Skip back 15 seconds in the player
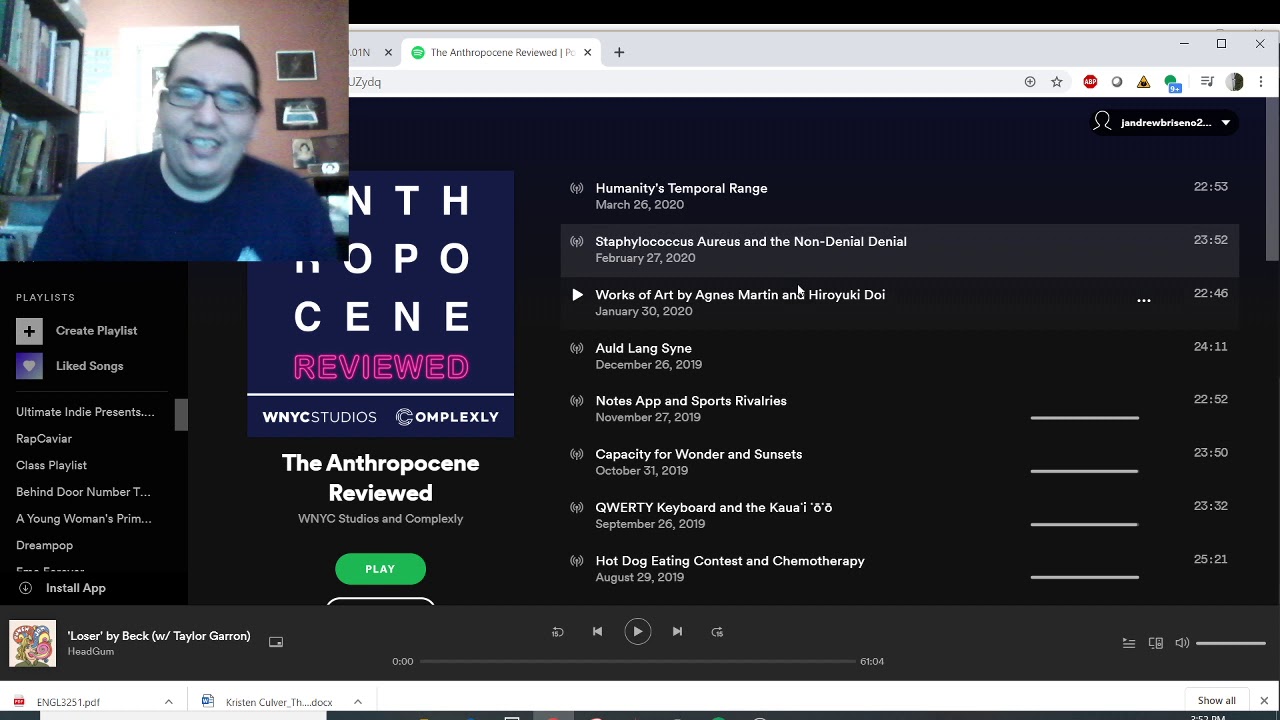The width and height of the screenshot is (1280, 720). (558, 632)
